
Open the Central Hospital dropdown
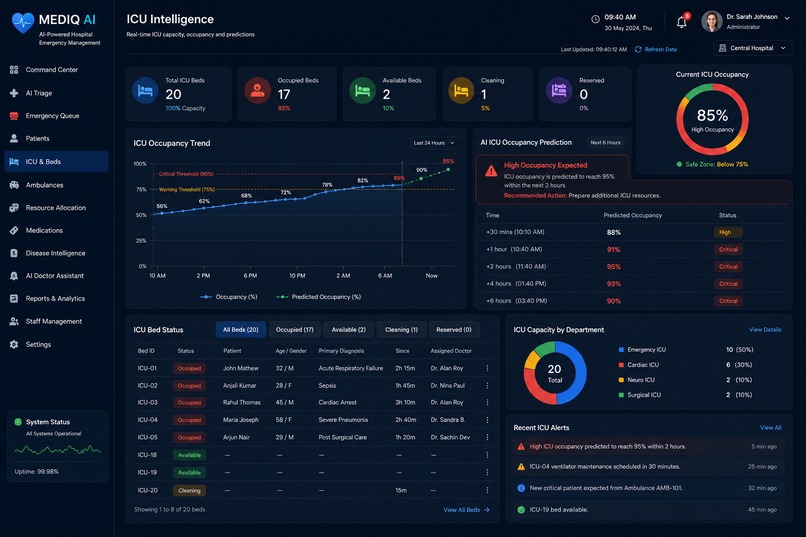(753, 48)
